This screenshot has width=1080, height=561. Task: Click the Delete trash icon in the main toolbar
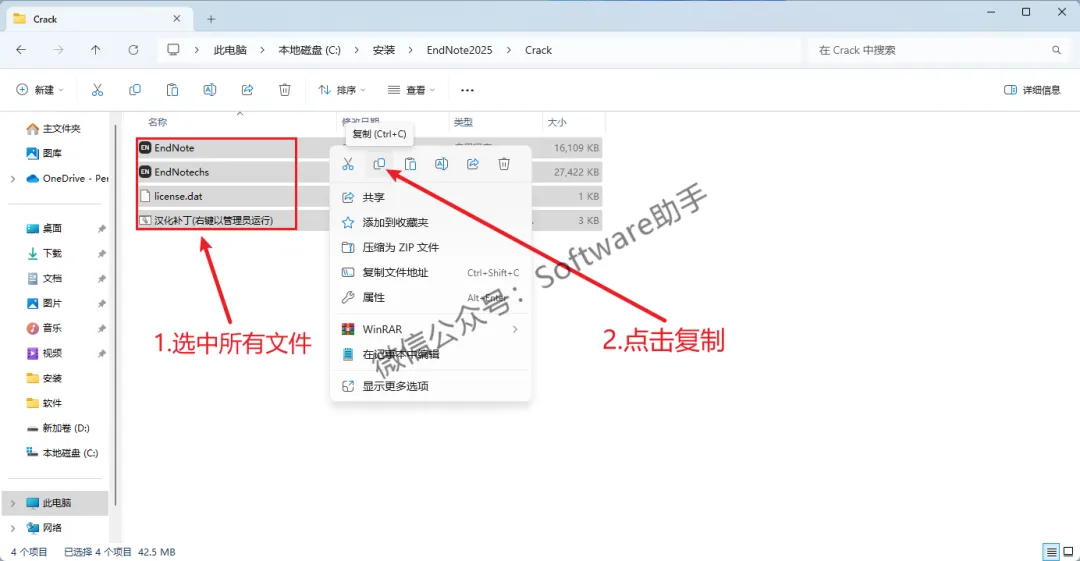[284, 90]
